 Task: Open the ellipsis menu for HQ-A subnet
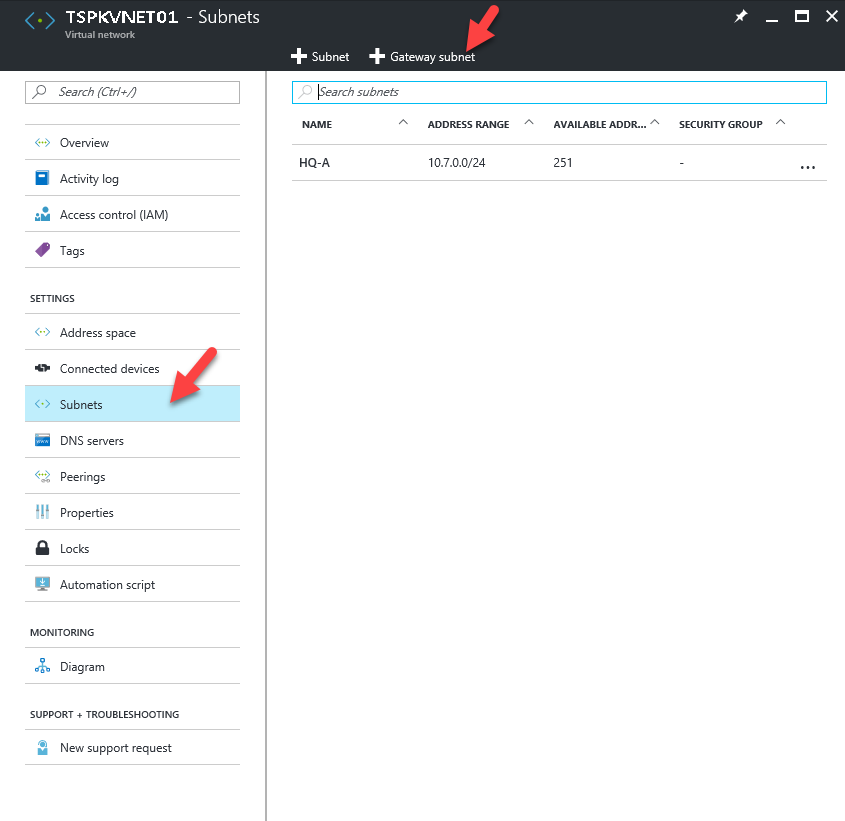click(807, 167)
